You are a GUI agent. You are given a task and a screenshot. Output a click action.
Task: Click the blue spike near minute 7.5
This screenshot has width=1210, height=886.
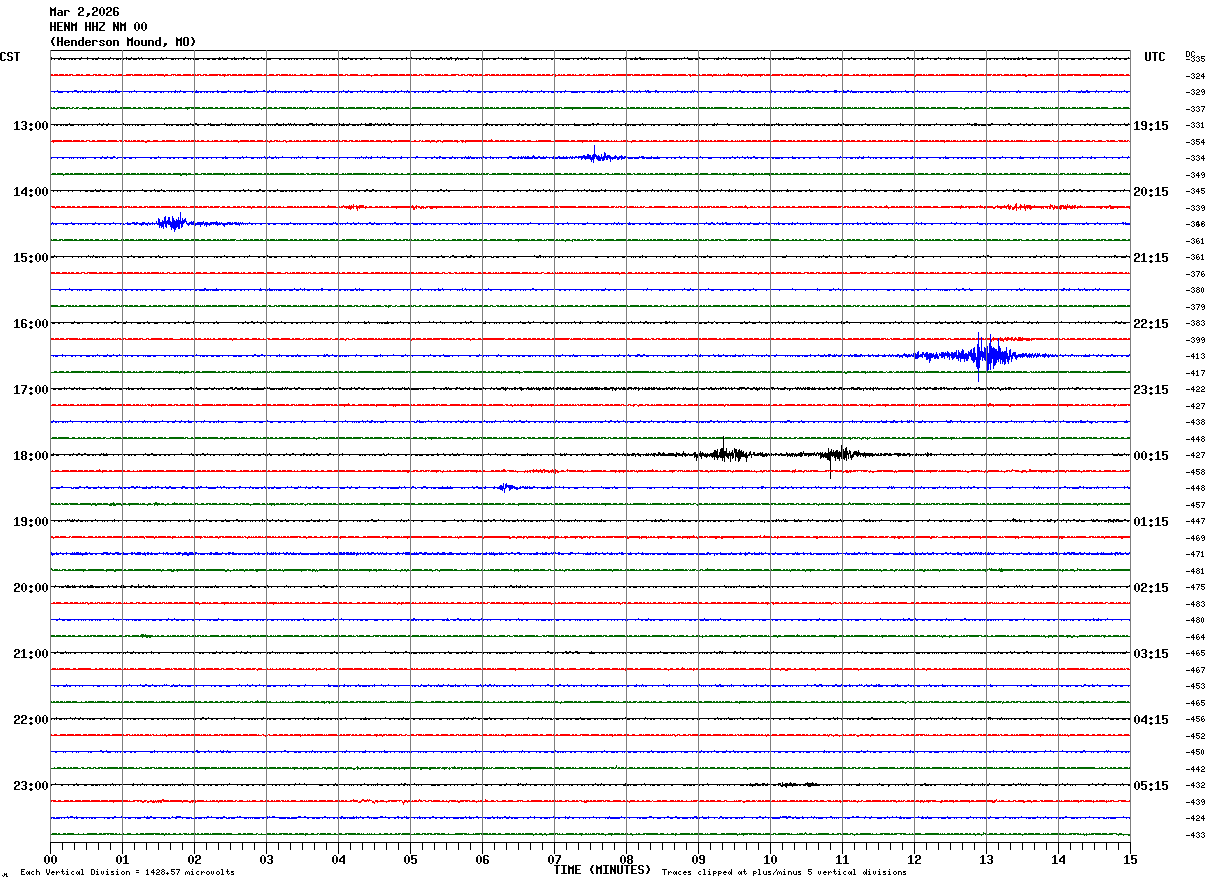coord(594,155)
